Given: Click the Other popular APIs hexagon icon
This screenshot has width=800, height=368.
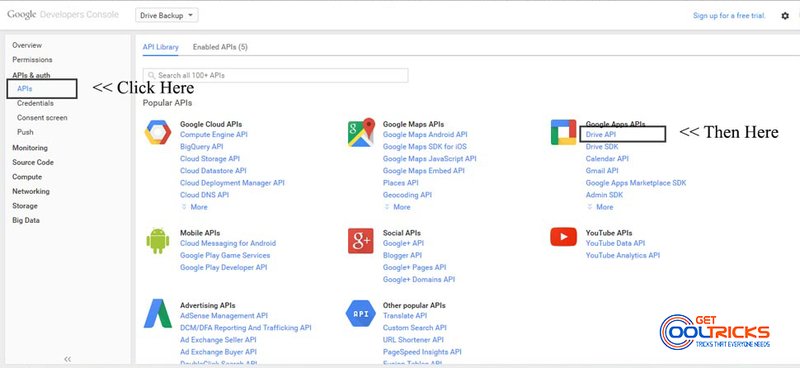Looking at the screenshot, I should (x=361, y=313).
